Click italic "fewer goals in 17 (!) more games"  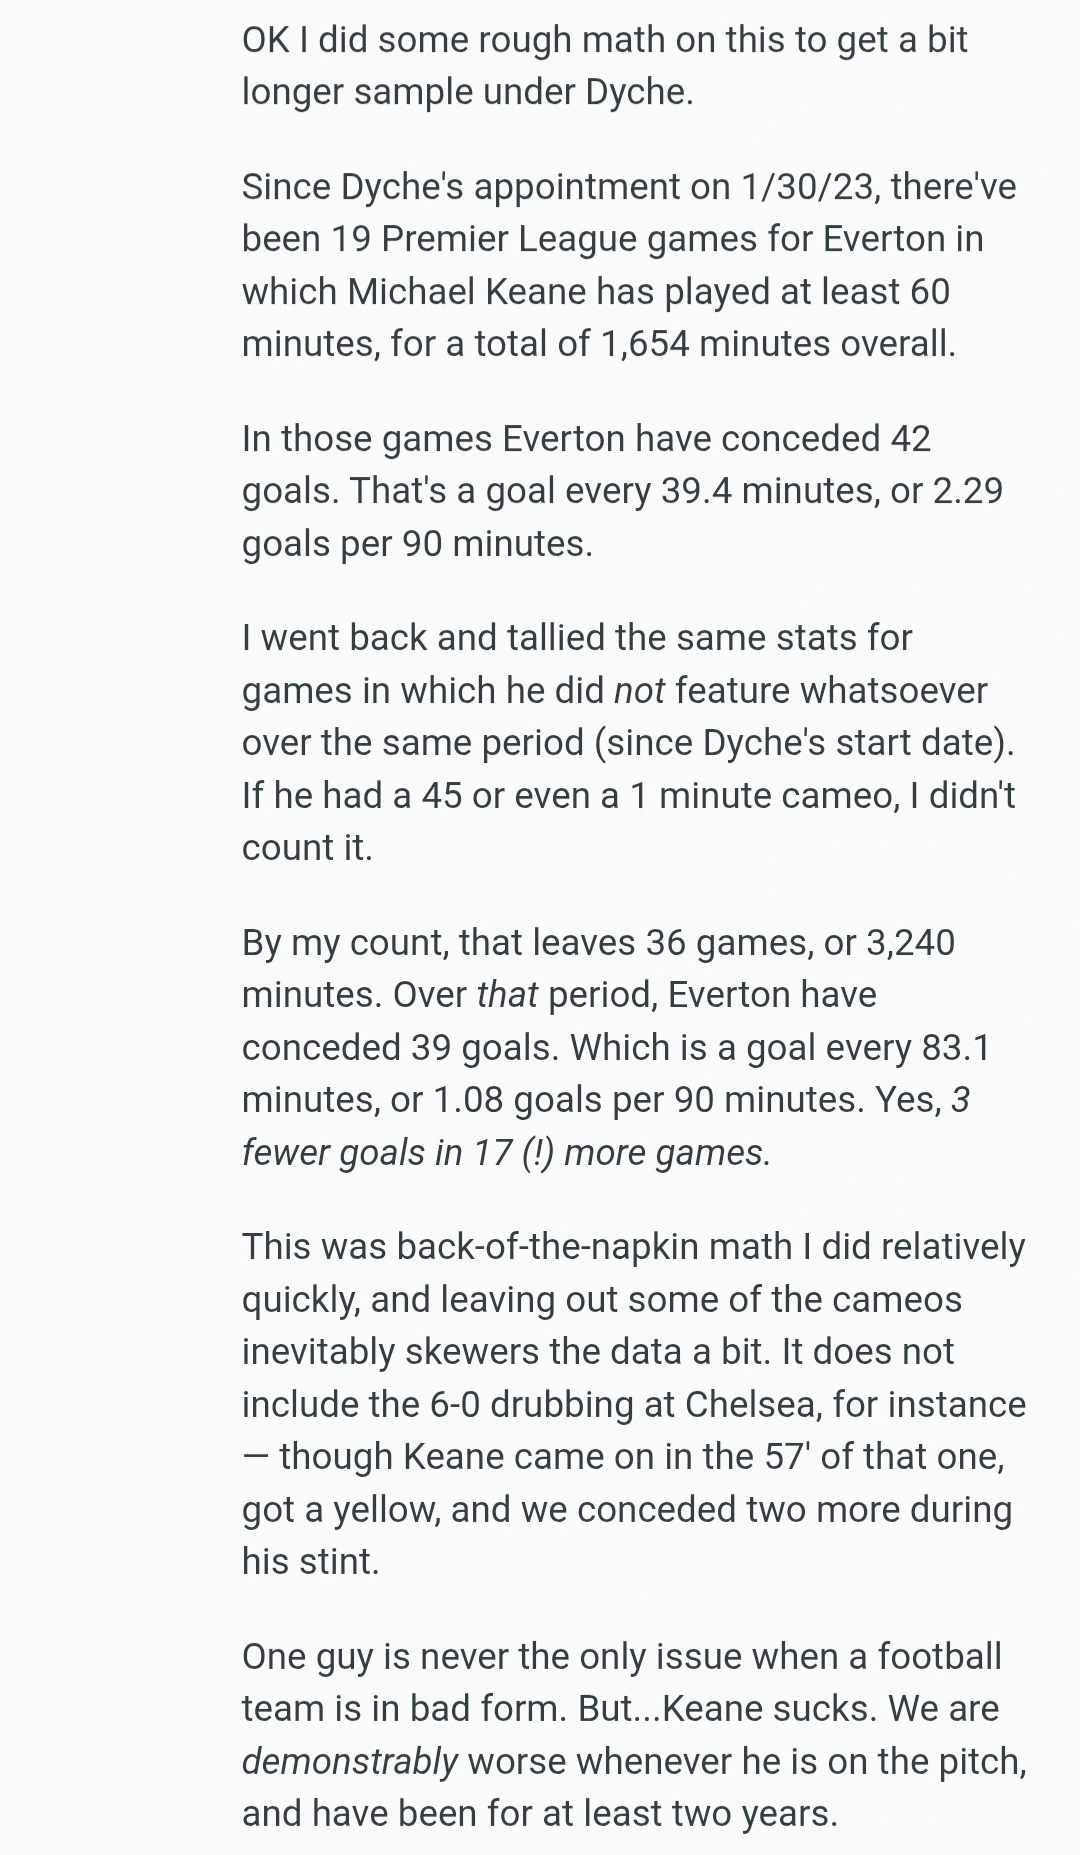[506, 1153]
